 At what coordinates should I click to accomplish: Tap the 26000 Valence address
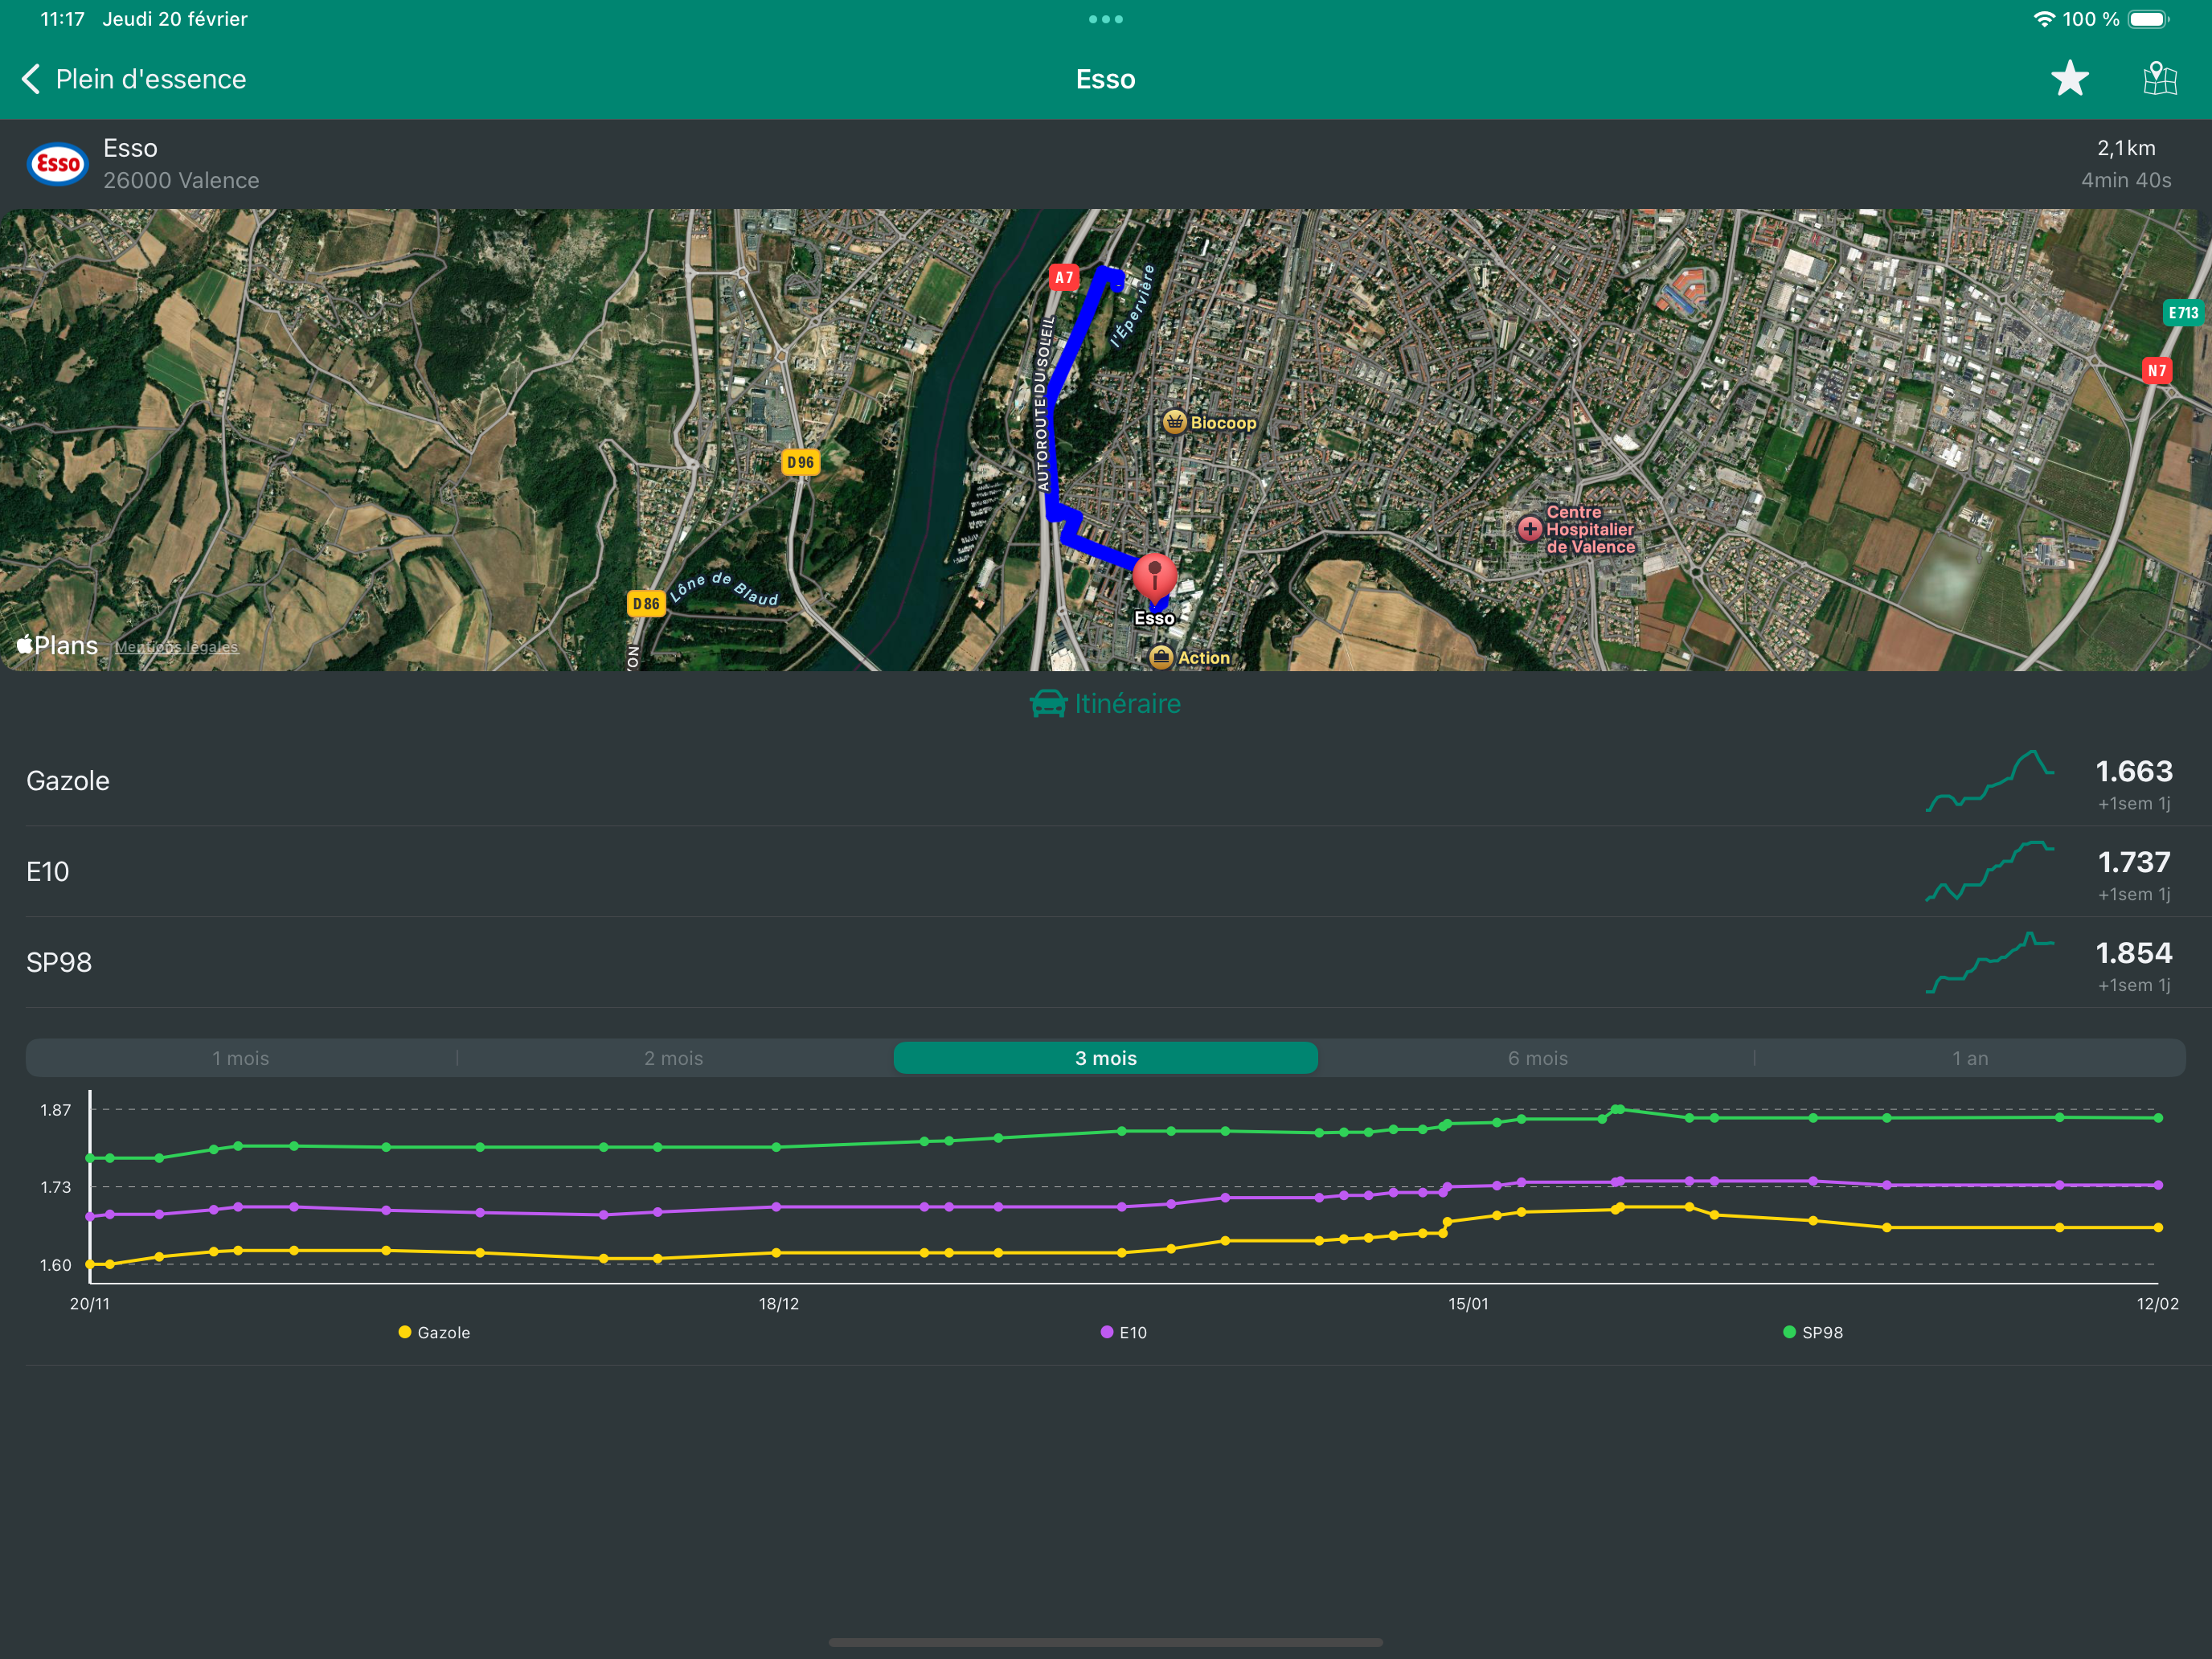click(181, 180)
